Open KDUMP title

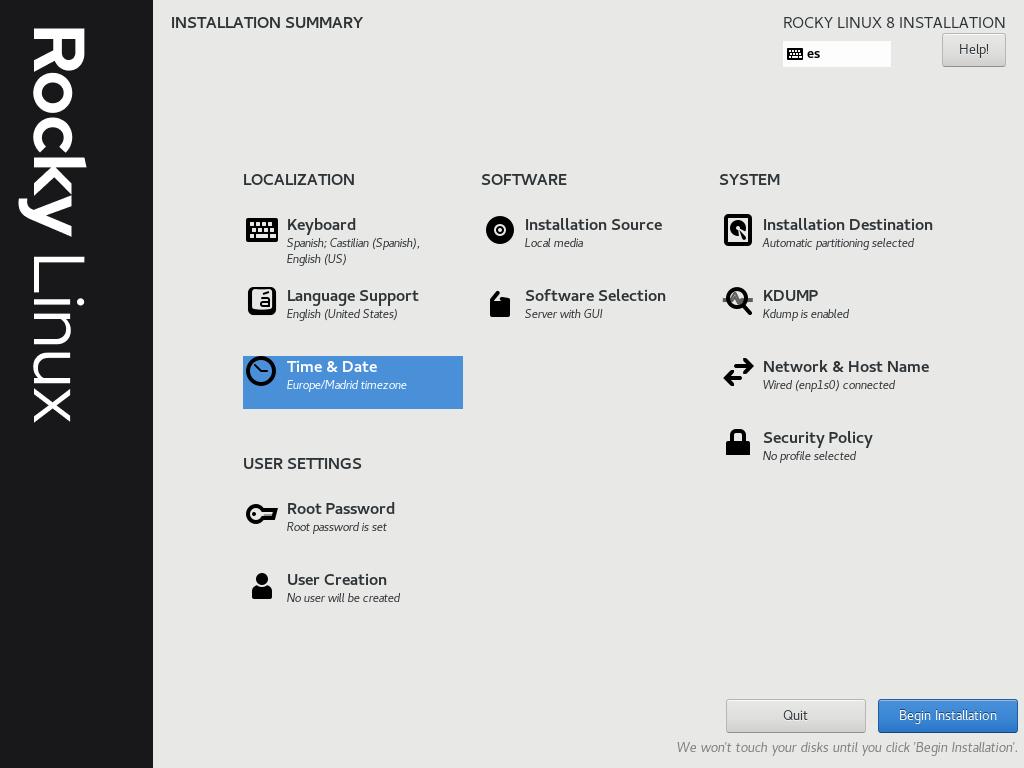(790, 296)
